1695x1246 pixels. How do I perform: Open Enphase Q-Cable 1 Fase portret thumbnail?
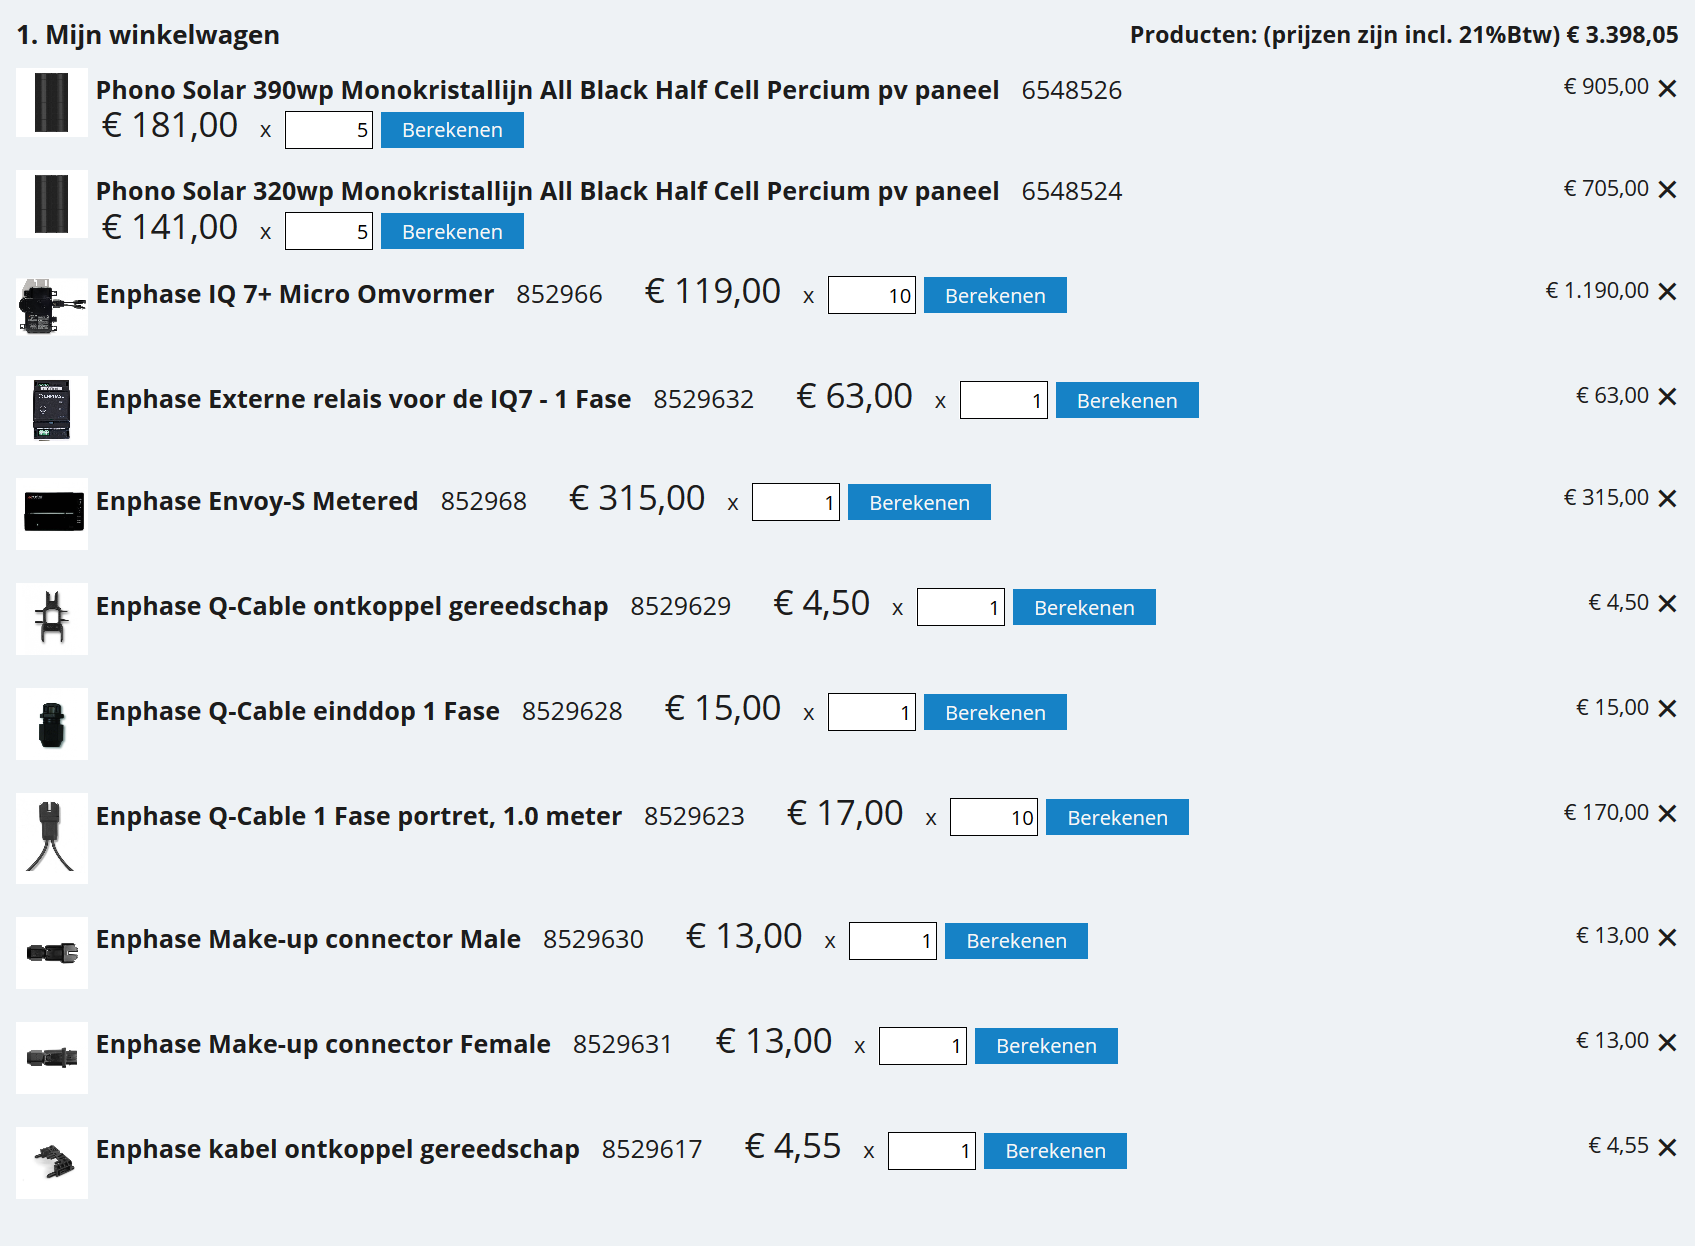[x=52, y=838]
